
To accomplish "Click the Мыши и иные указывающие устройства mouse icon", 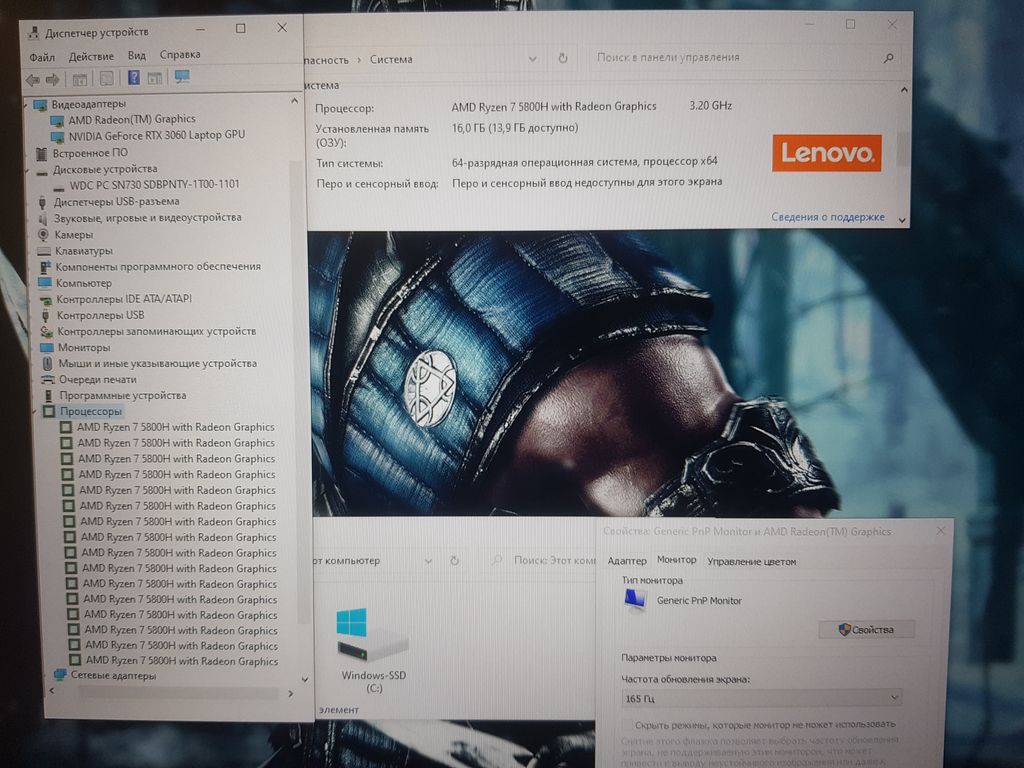I will coord(47,363).
